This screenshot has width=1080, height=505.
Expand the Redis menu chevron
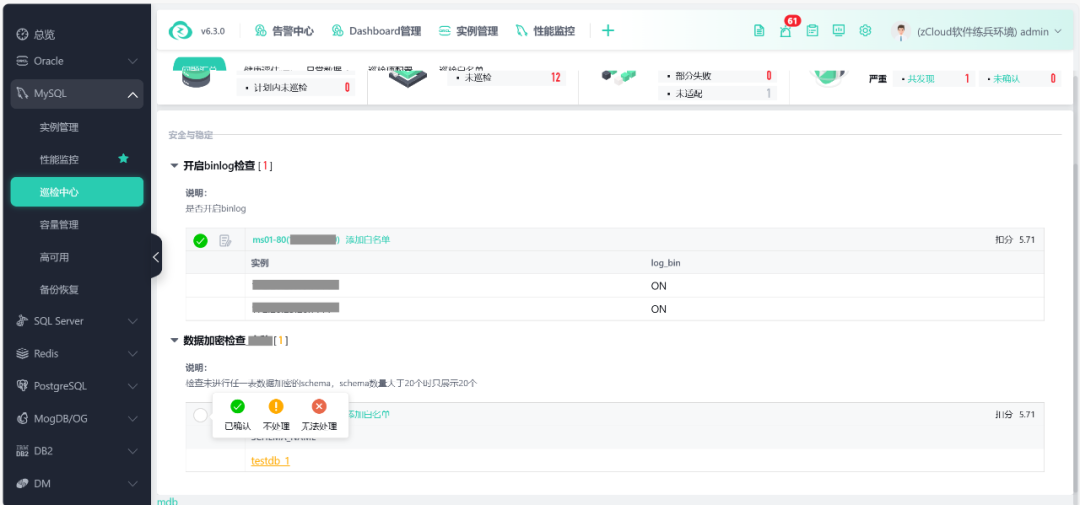click(x=134, y=353)
